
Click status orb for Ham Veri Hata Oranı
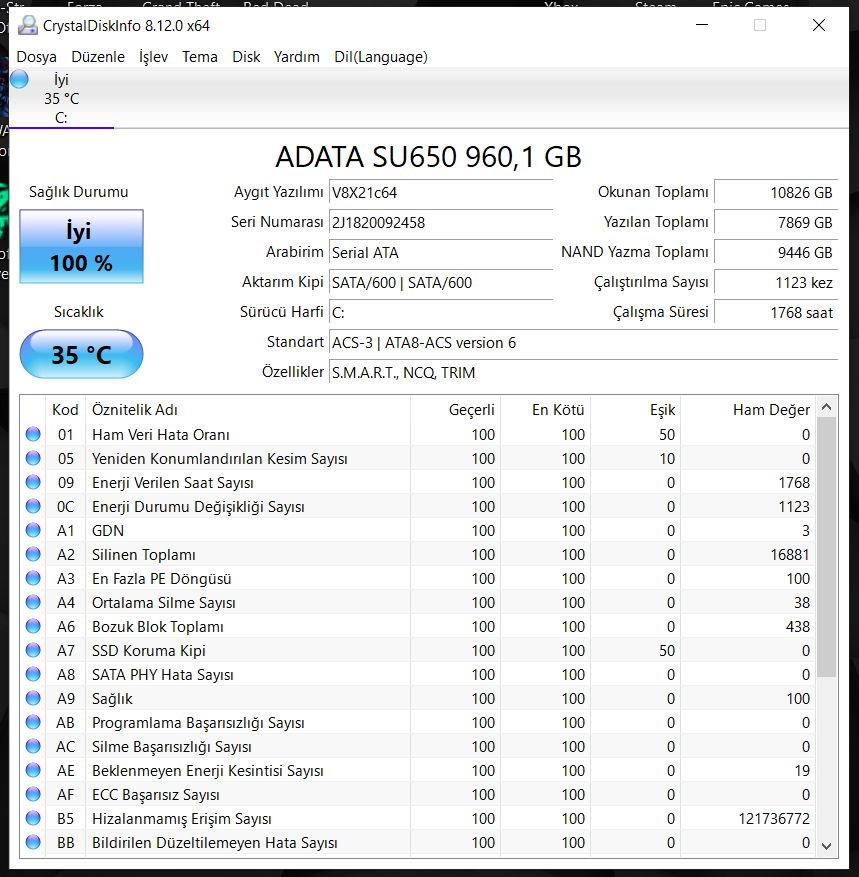pos(33,434)
